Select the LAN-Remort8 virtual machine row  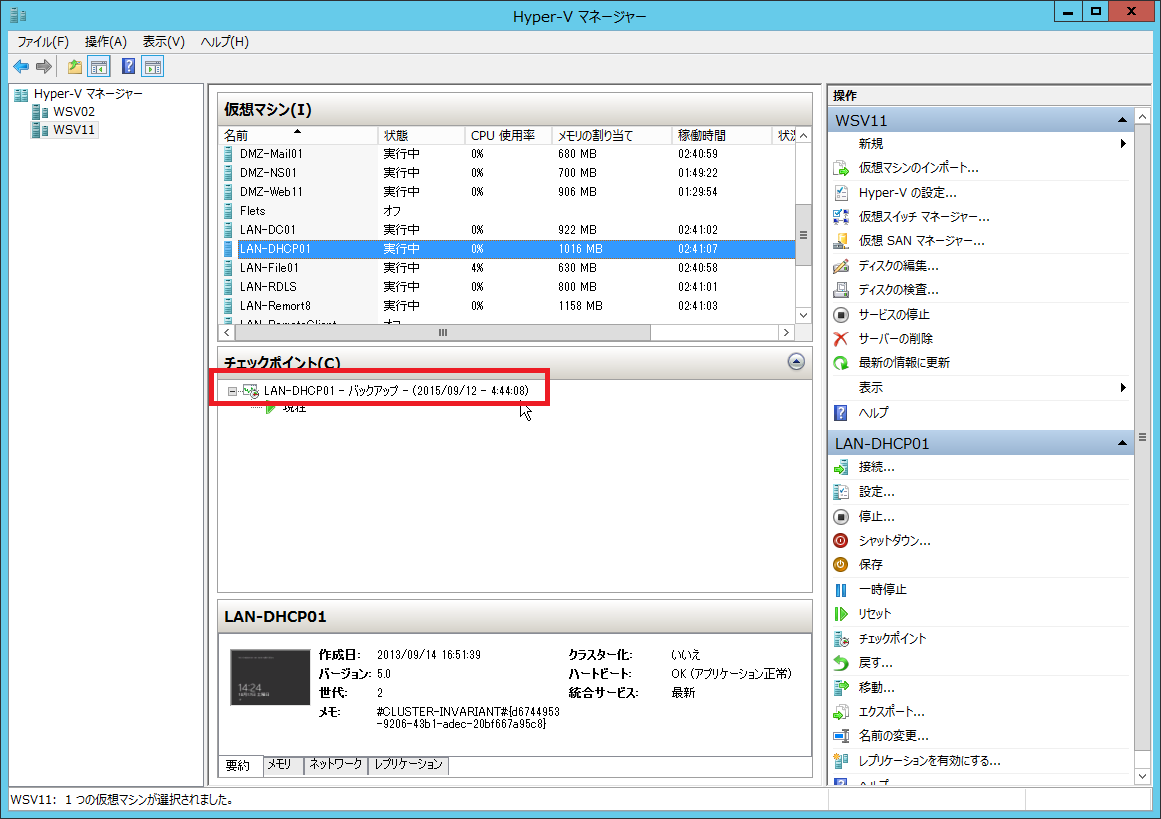[508, 306]
